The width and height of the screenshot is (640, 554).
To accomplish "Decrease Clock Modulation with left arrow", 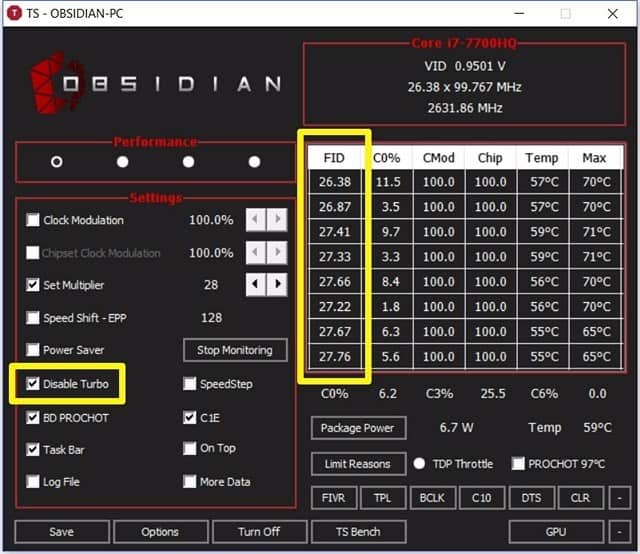I will pos(256,220).
